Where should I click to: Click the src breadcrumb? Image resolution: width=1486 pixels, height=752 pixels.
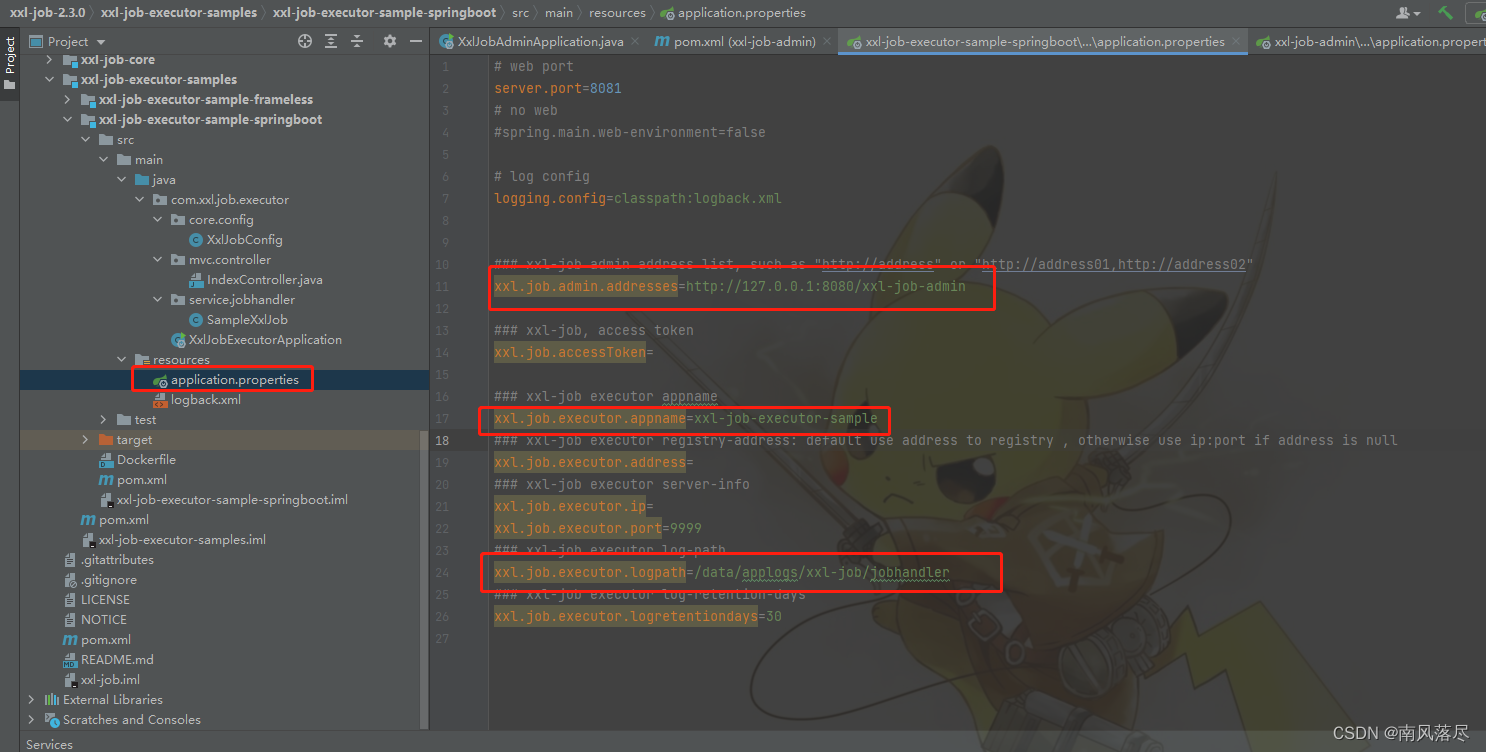[521, 13]
